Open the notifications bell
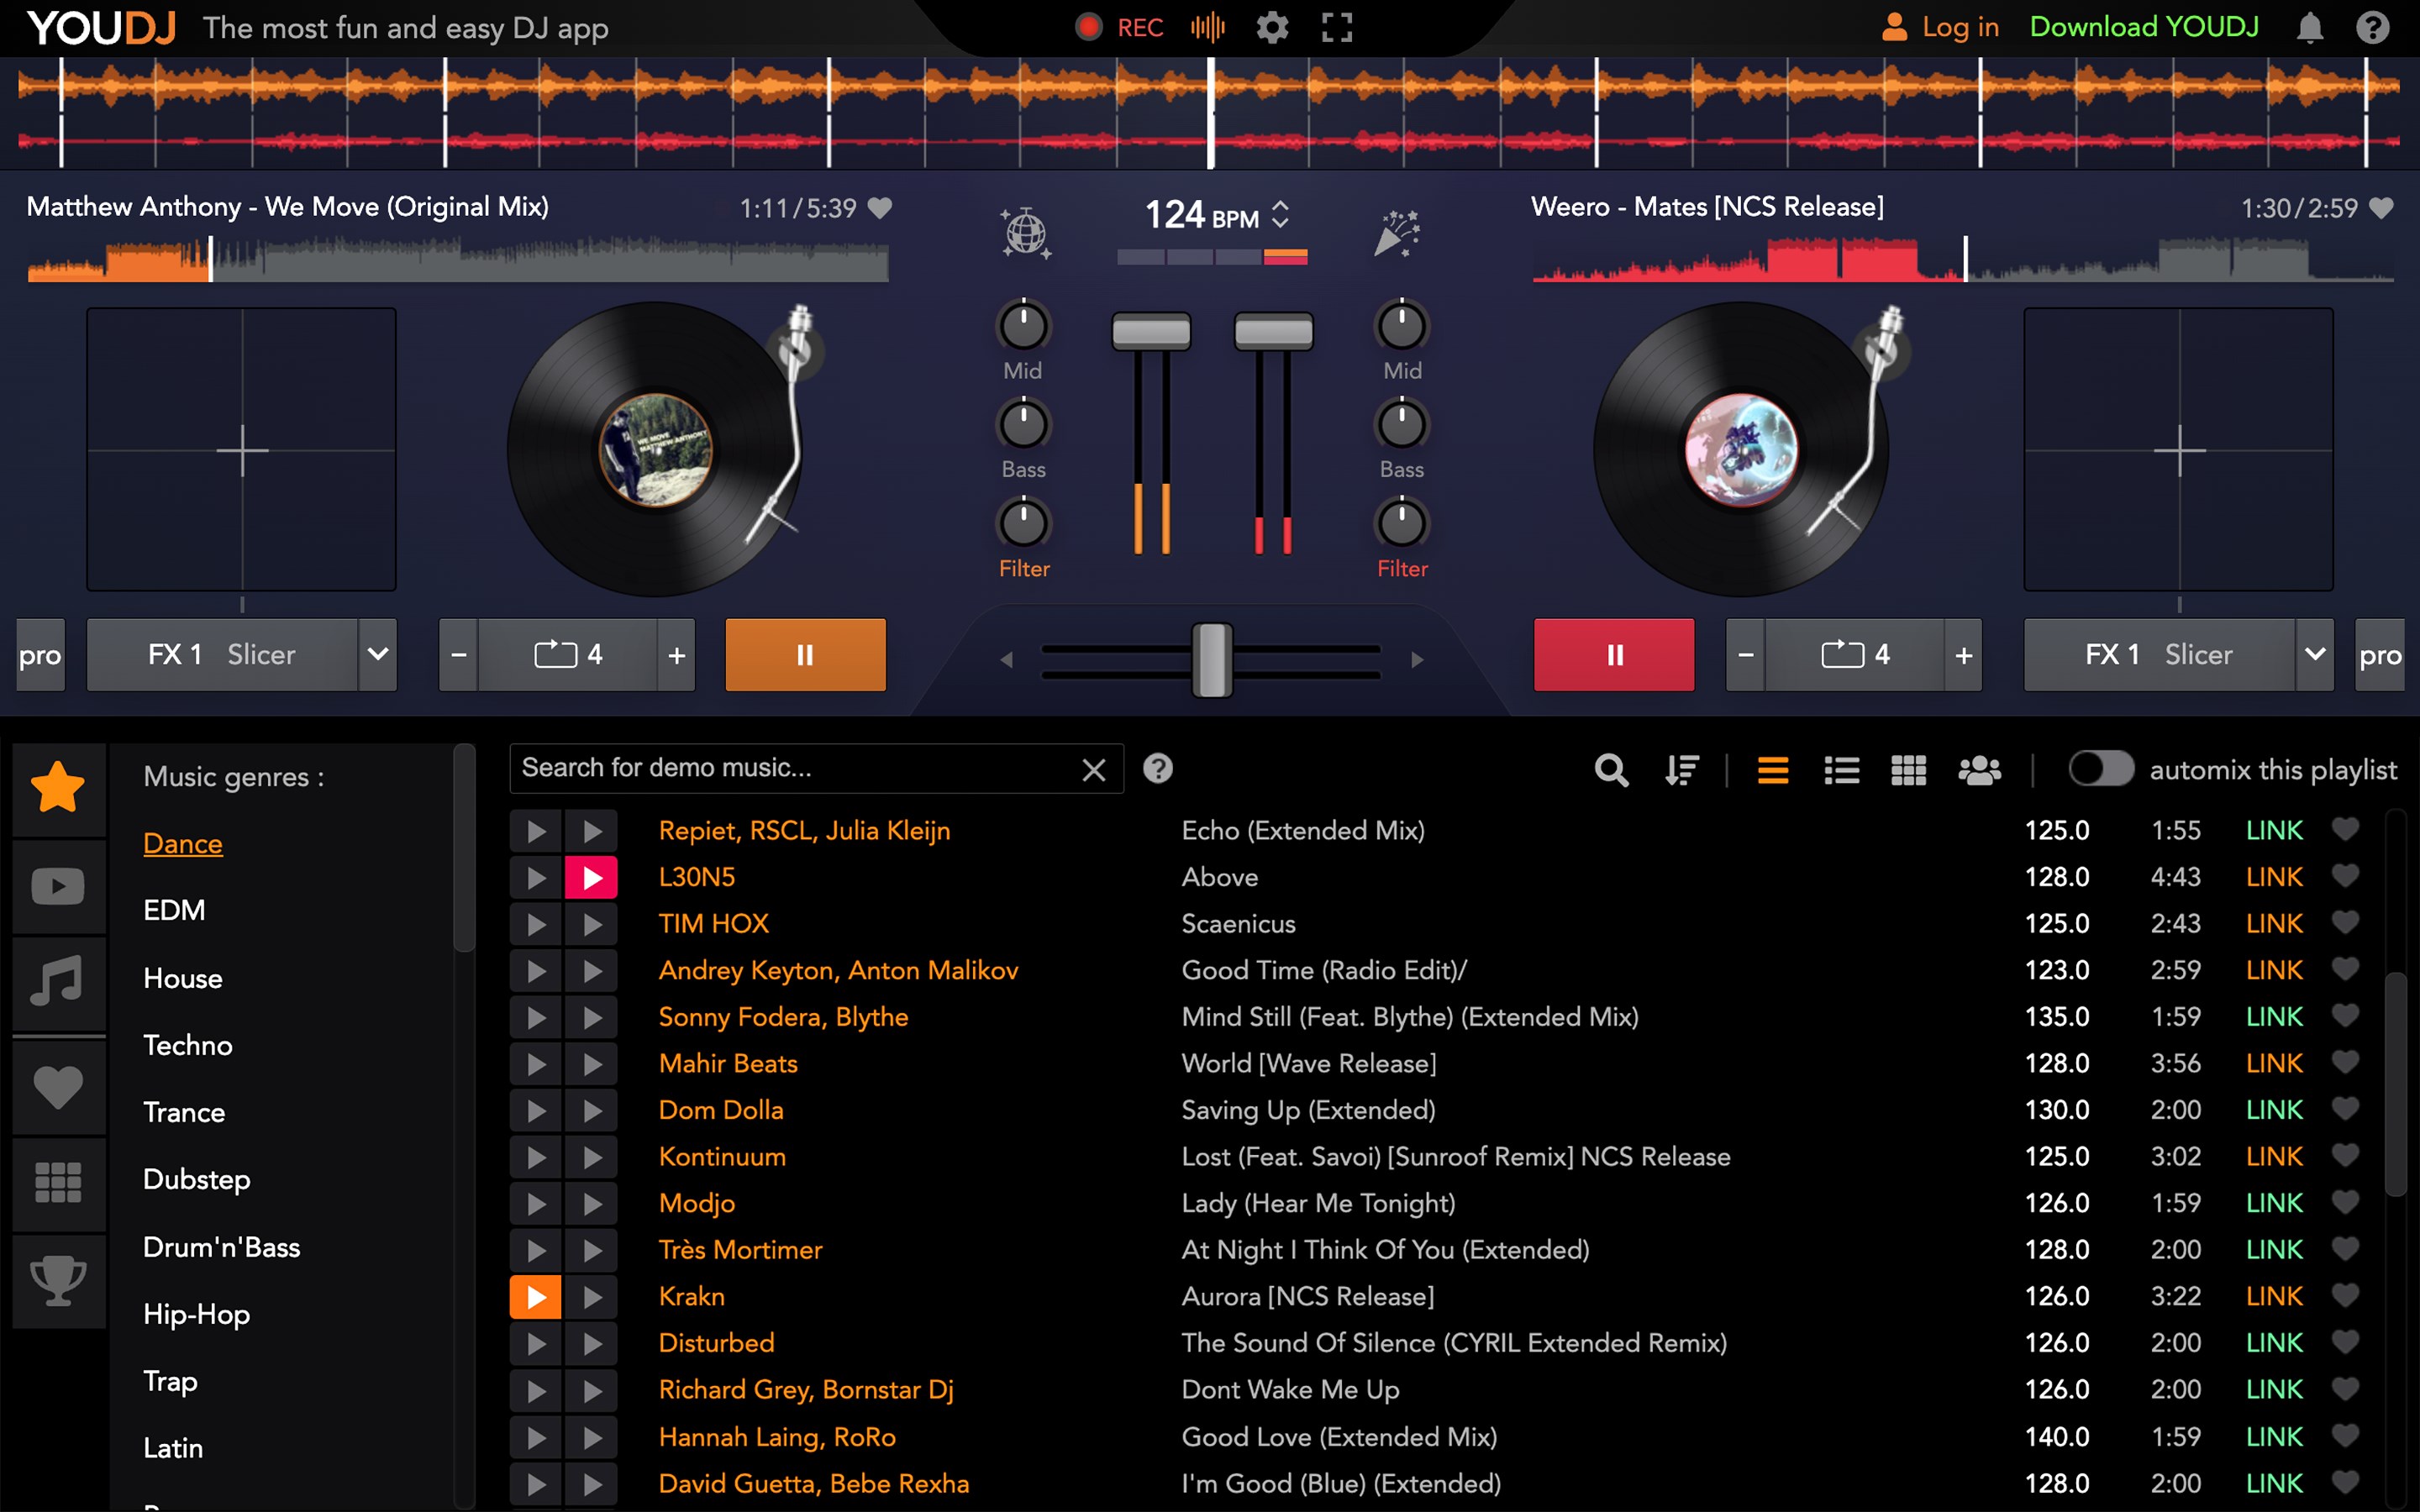This screenshot has width=2420, height=1512. [x=2309, y=27]
